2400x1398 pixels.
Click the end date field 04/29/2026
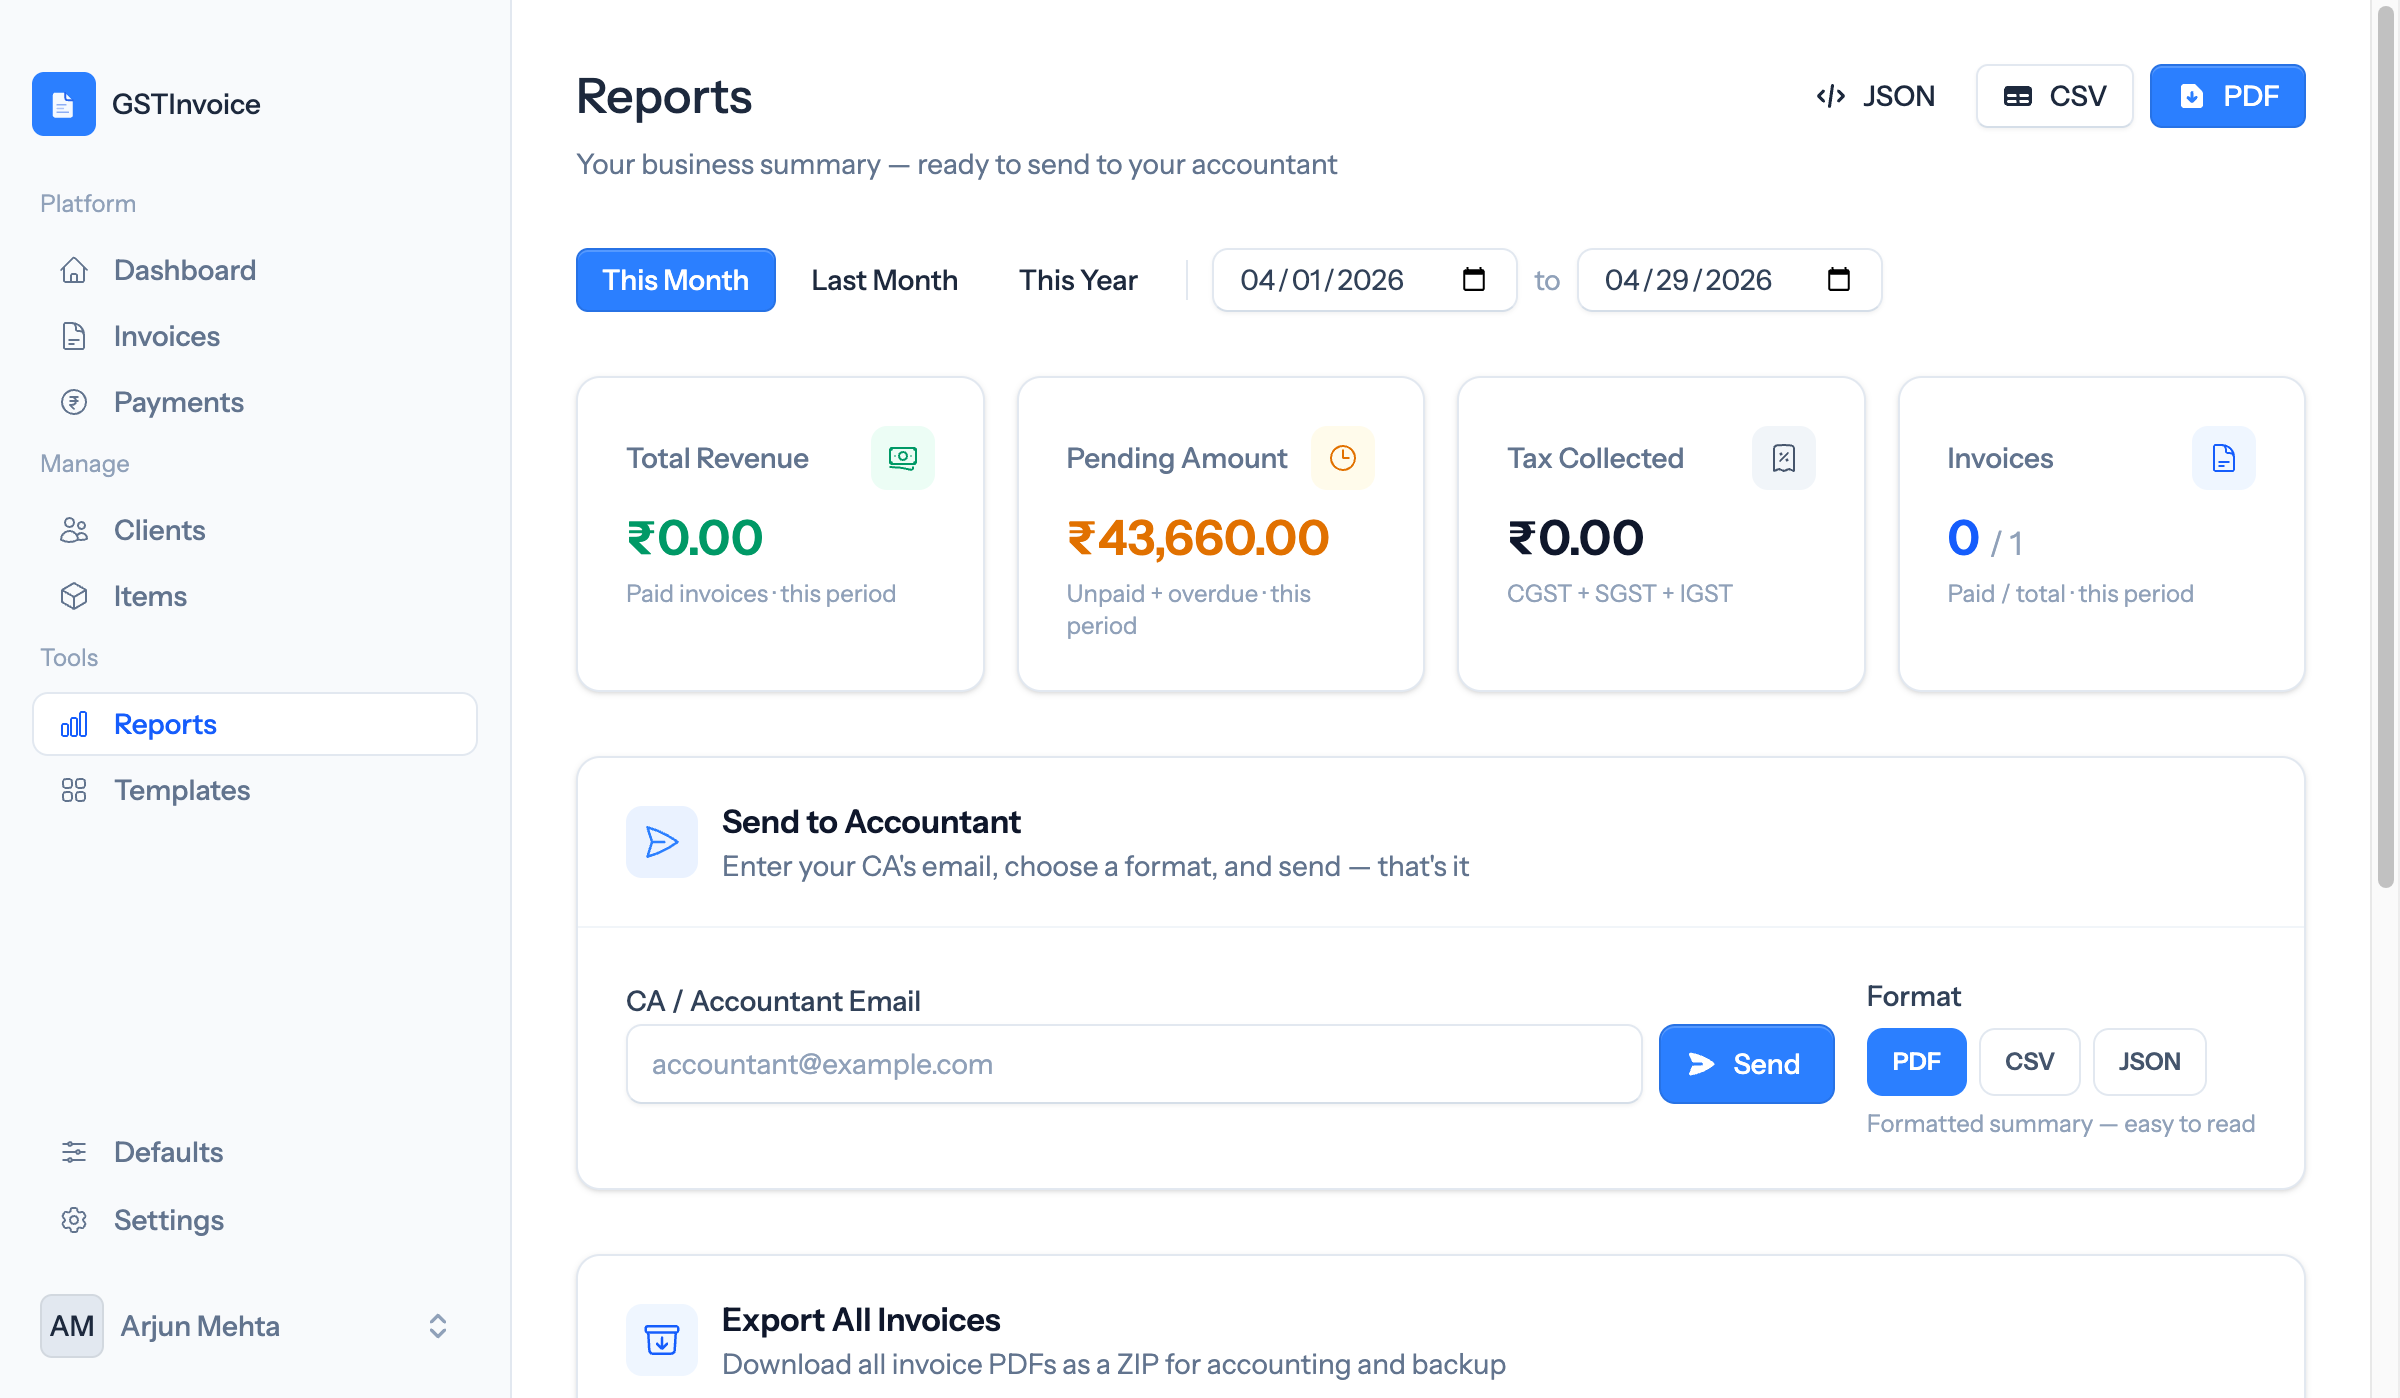click(1730, 280)
